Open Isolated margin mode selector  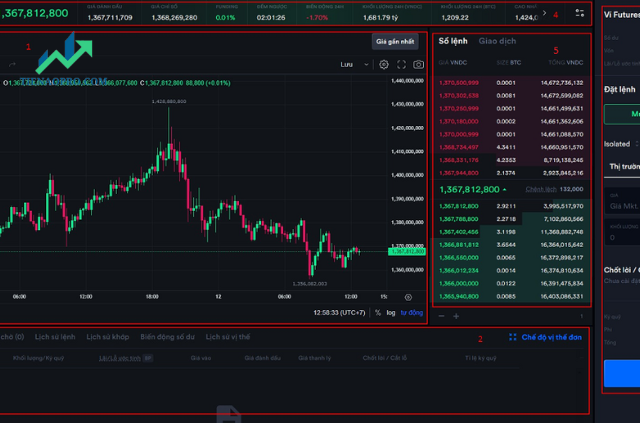point(621,144)
